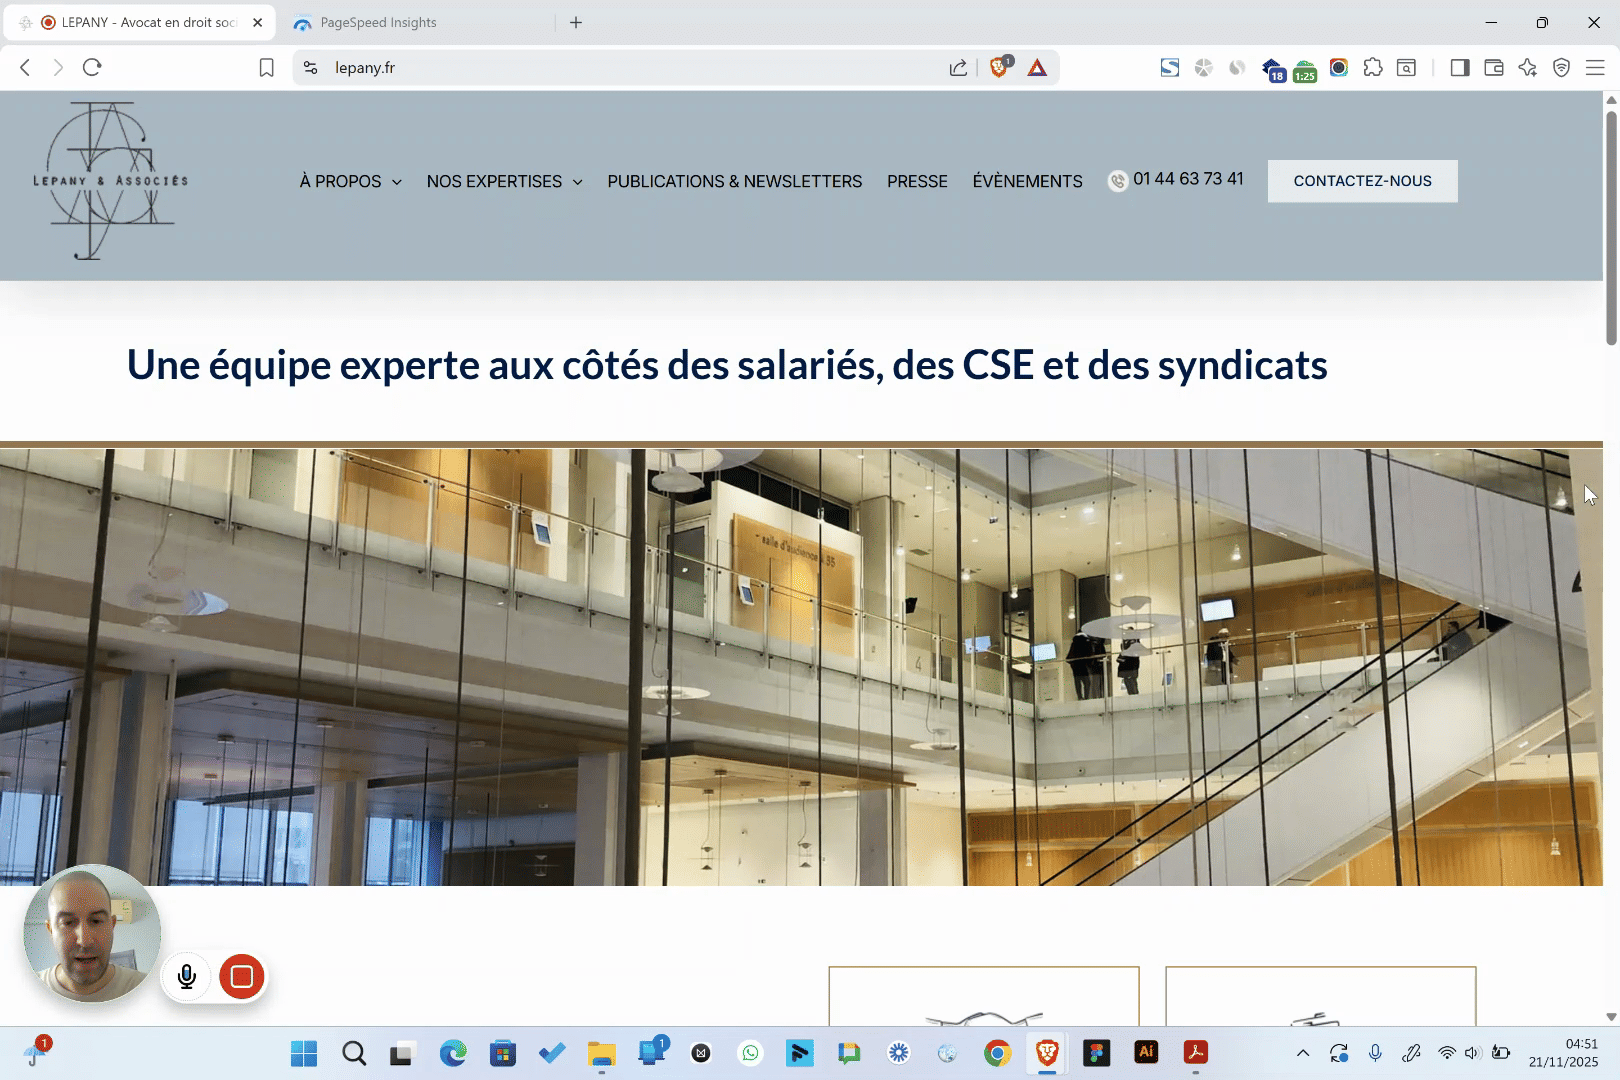Viewport: 1620px width, 1080px height.
Task: Open PUBLICATIONS & NEWSLETTERS link
Action: click(x=734, y=181)
